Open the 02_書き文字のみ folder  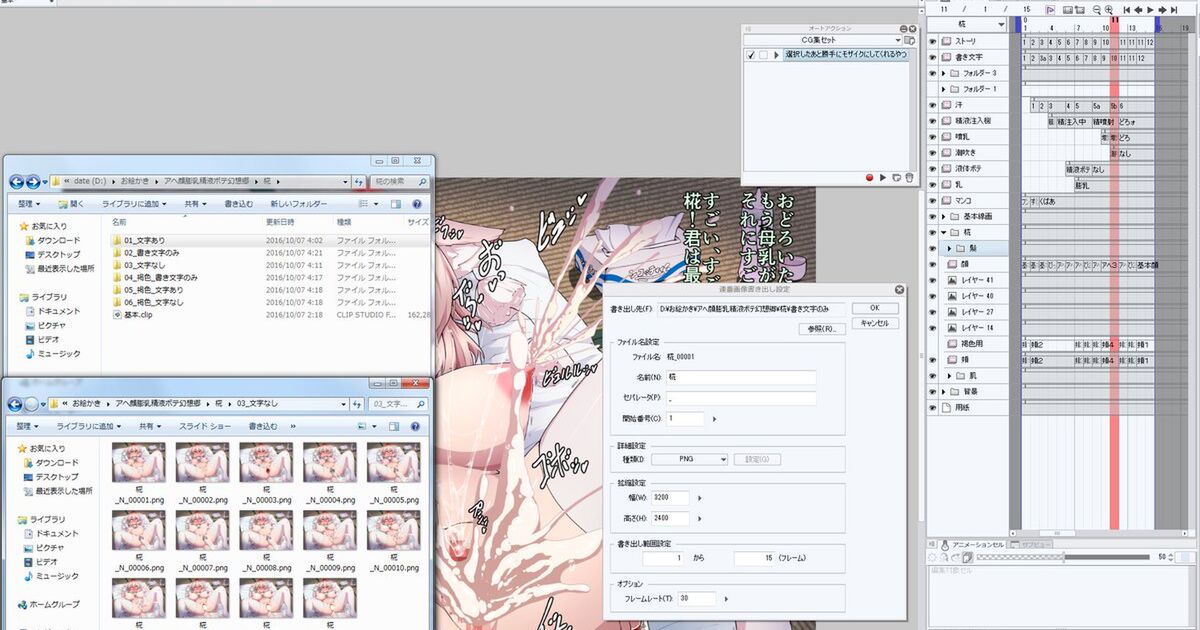[151, 253]
